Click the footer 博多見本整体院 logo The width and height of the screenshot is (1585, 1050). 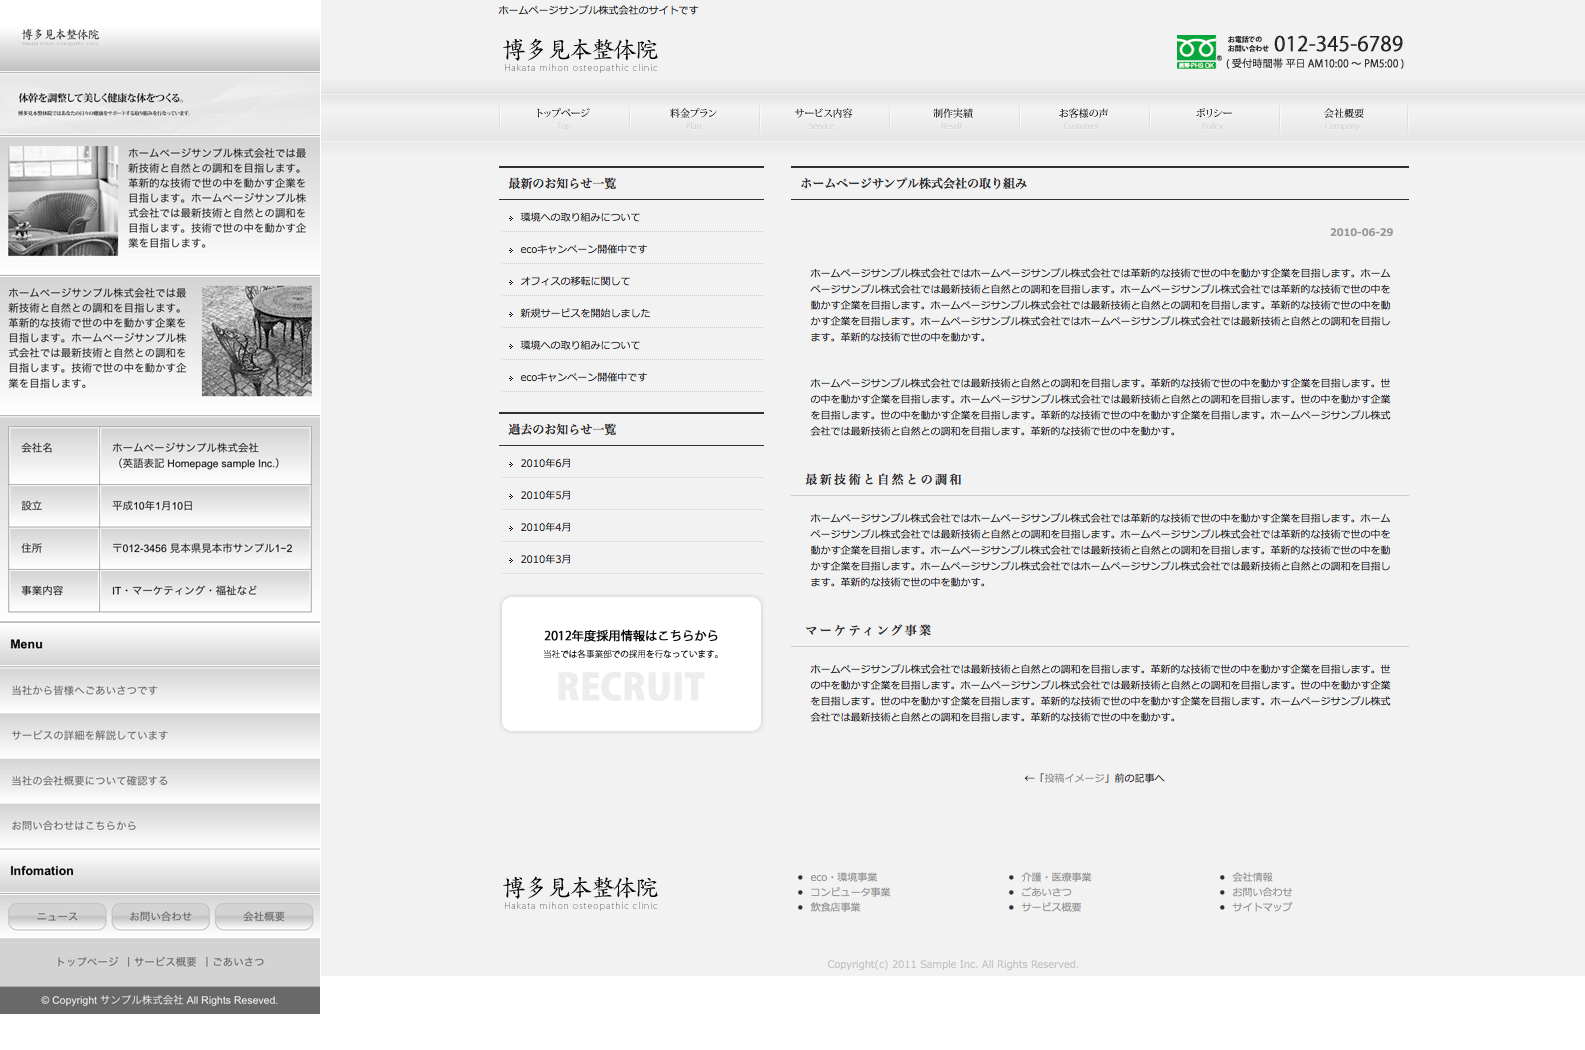pos(580,893)
